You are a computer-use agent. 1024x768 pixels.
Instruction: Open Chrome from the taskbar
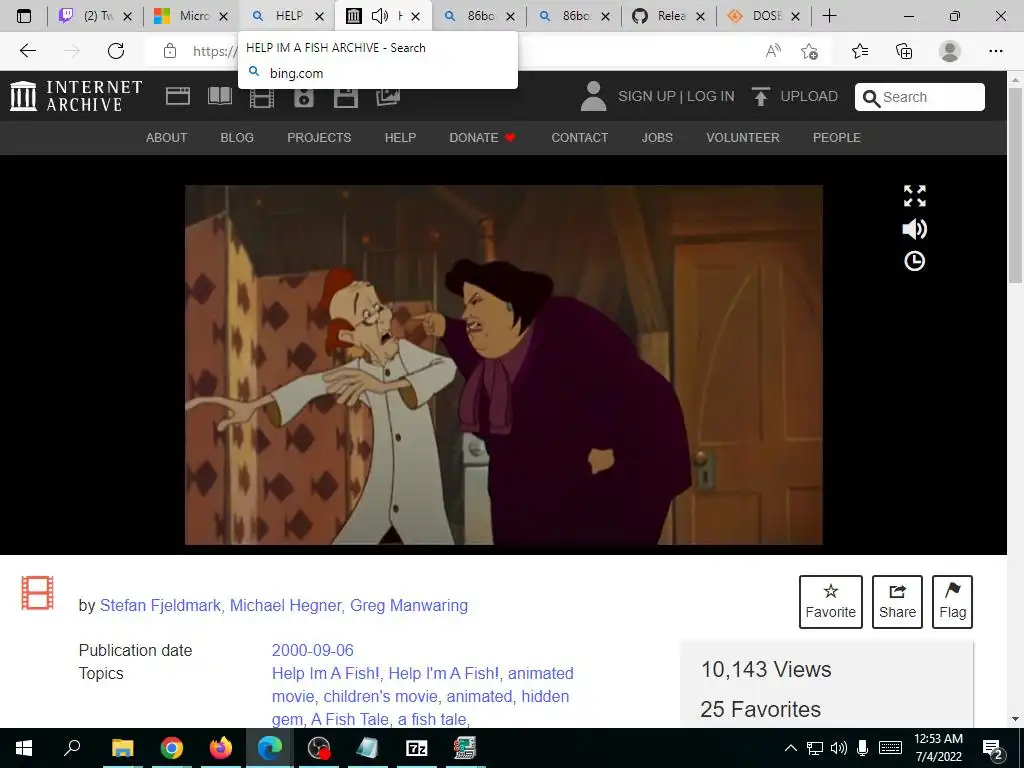172,748
